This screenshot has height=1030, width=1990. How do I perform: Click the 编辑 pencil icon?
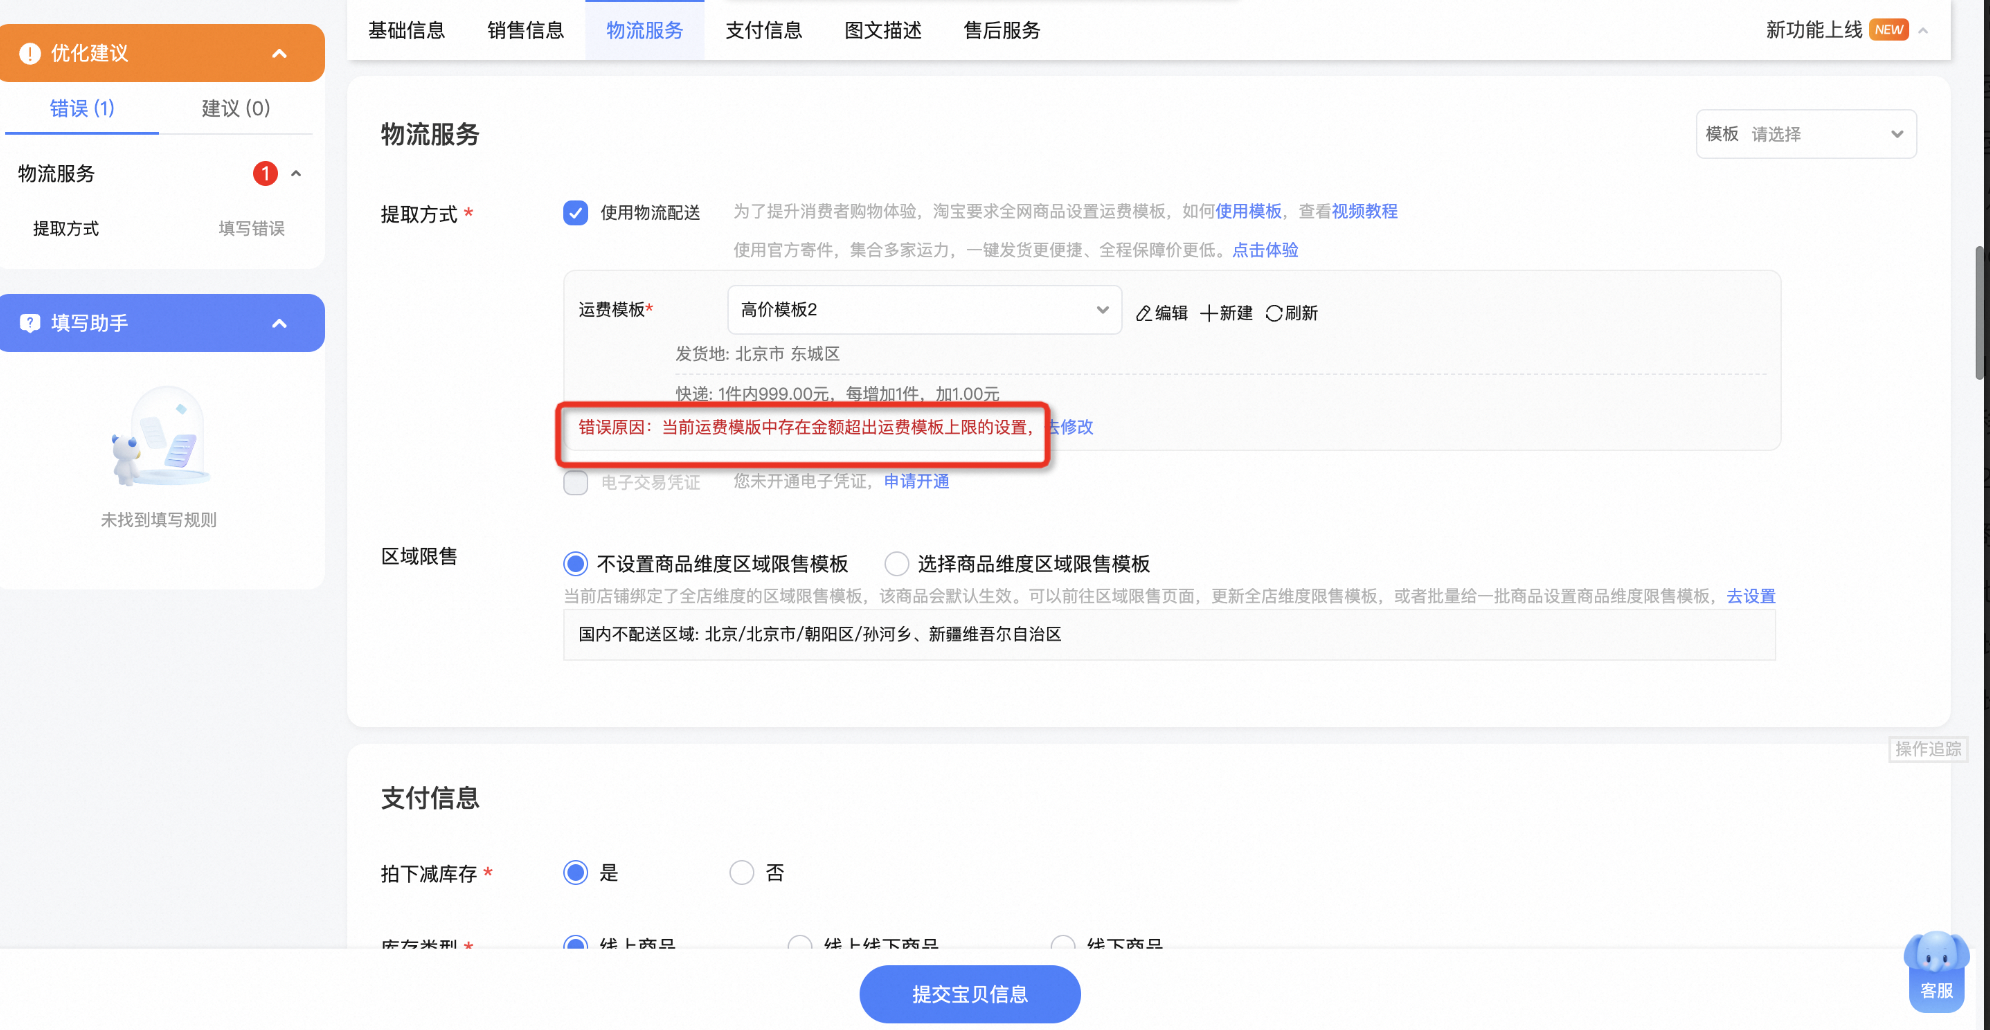click(x=1144, y=314)
